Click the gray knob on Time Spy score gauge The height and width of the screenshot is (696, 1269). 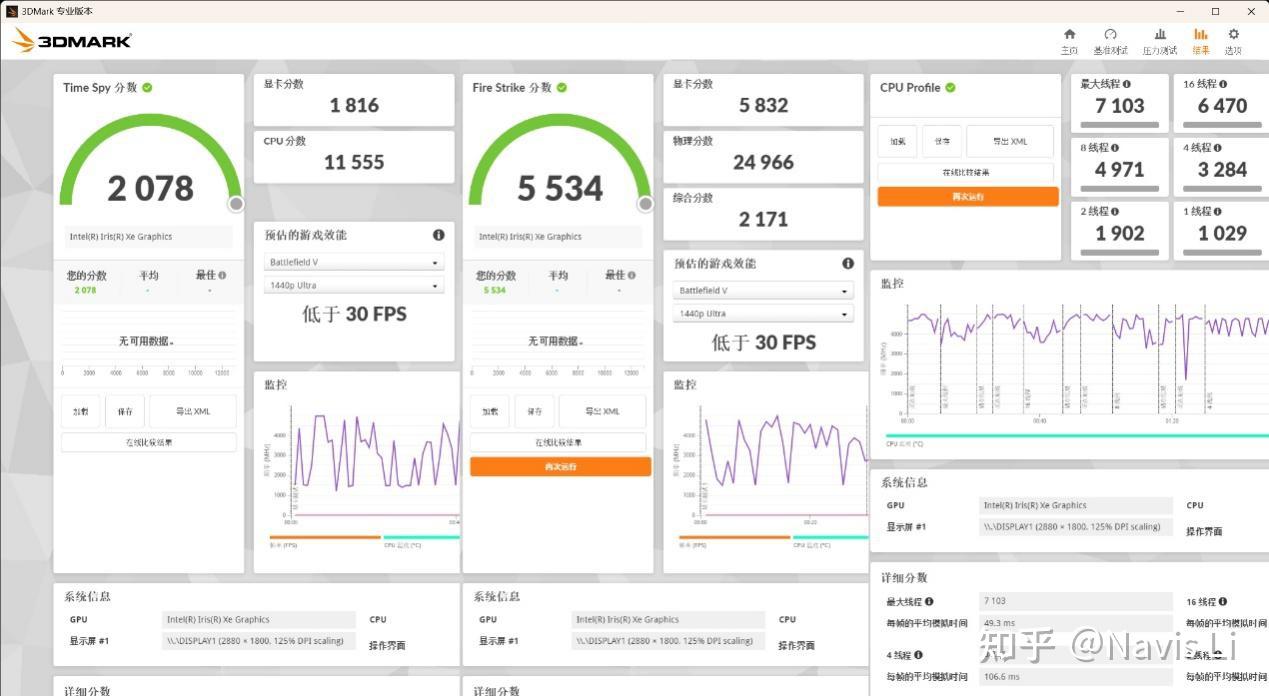pos(236,204)
